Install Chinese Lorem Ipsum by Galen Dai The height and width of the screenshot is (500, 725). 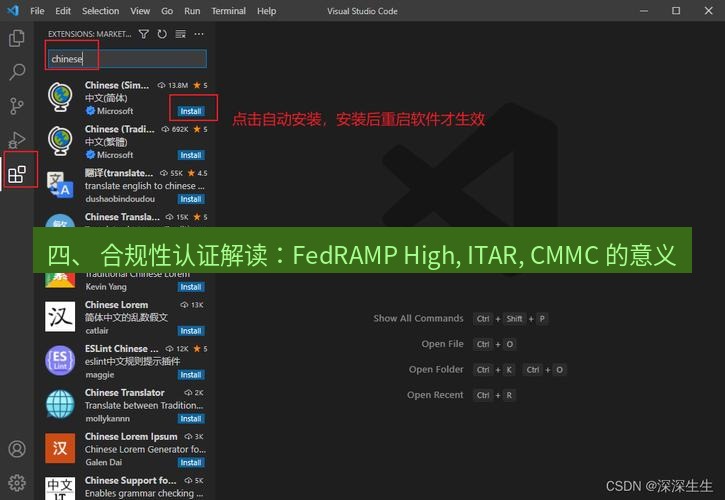[x=191, y=463]
